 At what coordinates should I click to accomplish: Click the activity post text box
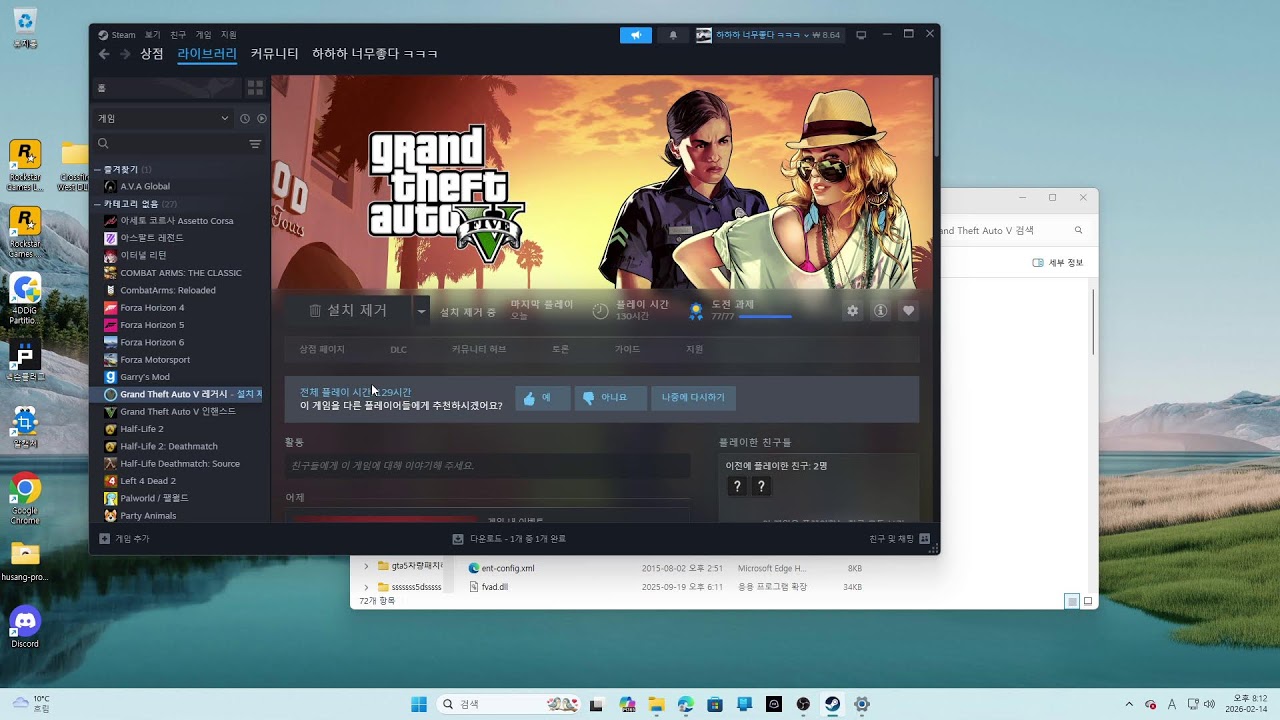coord(487,466)
